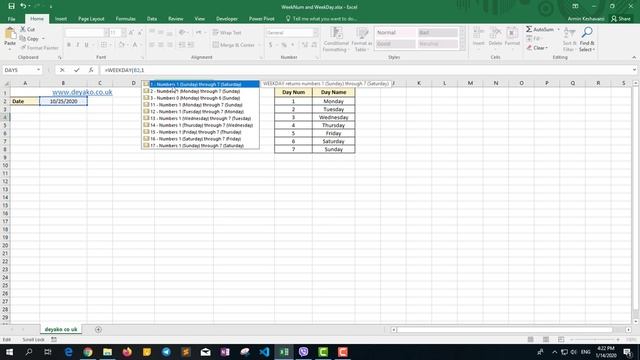The width and height of the screenshot is (640, 360).
Task: Click Format Painter in Clipboard group
Action: (x=39, y=48)
